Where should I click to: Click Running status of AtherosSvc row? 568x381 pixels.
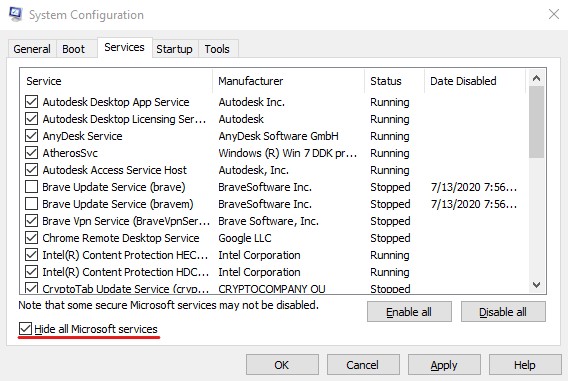pos(389,153)
